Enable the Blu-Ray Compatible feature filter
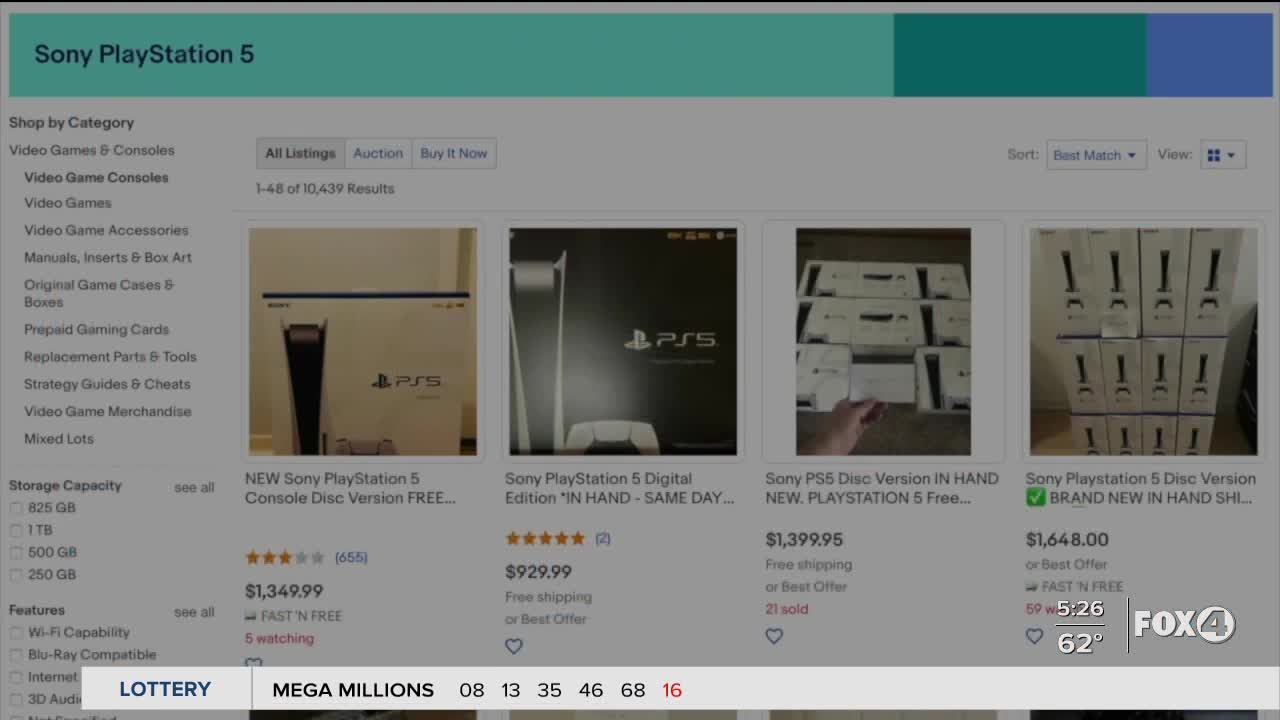 [x=16, y=655]
